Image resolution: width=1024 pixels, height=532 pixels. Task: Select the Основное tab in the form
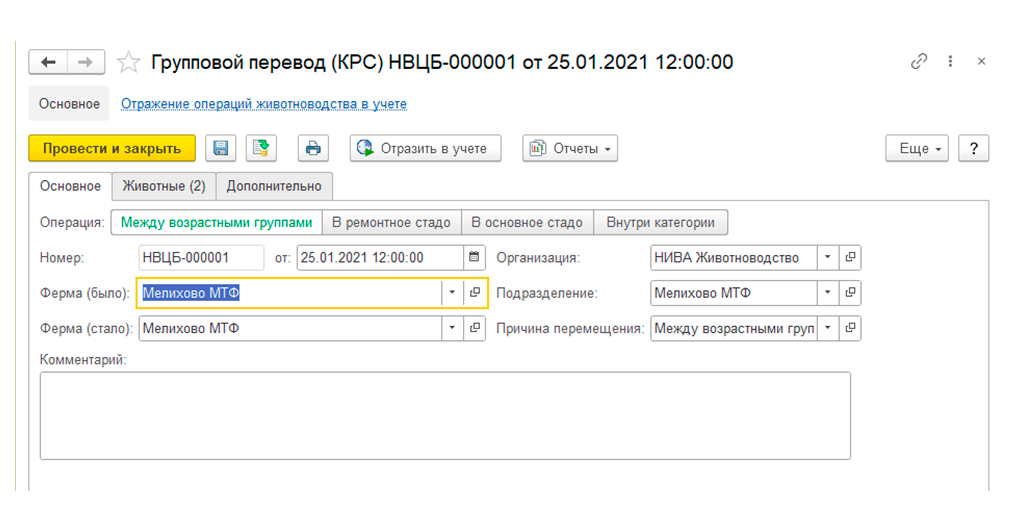(71, 186)
